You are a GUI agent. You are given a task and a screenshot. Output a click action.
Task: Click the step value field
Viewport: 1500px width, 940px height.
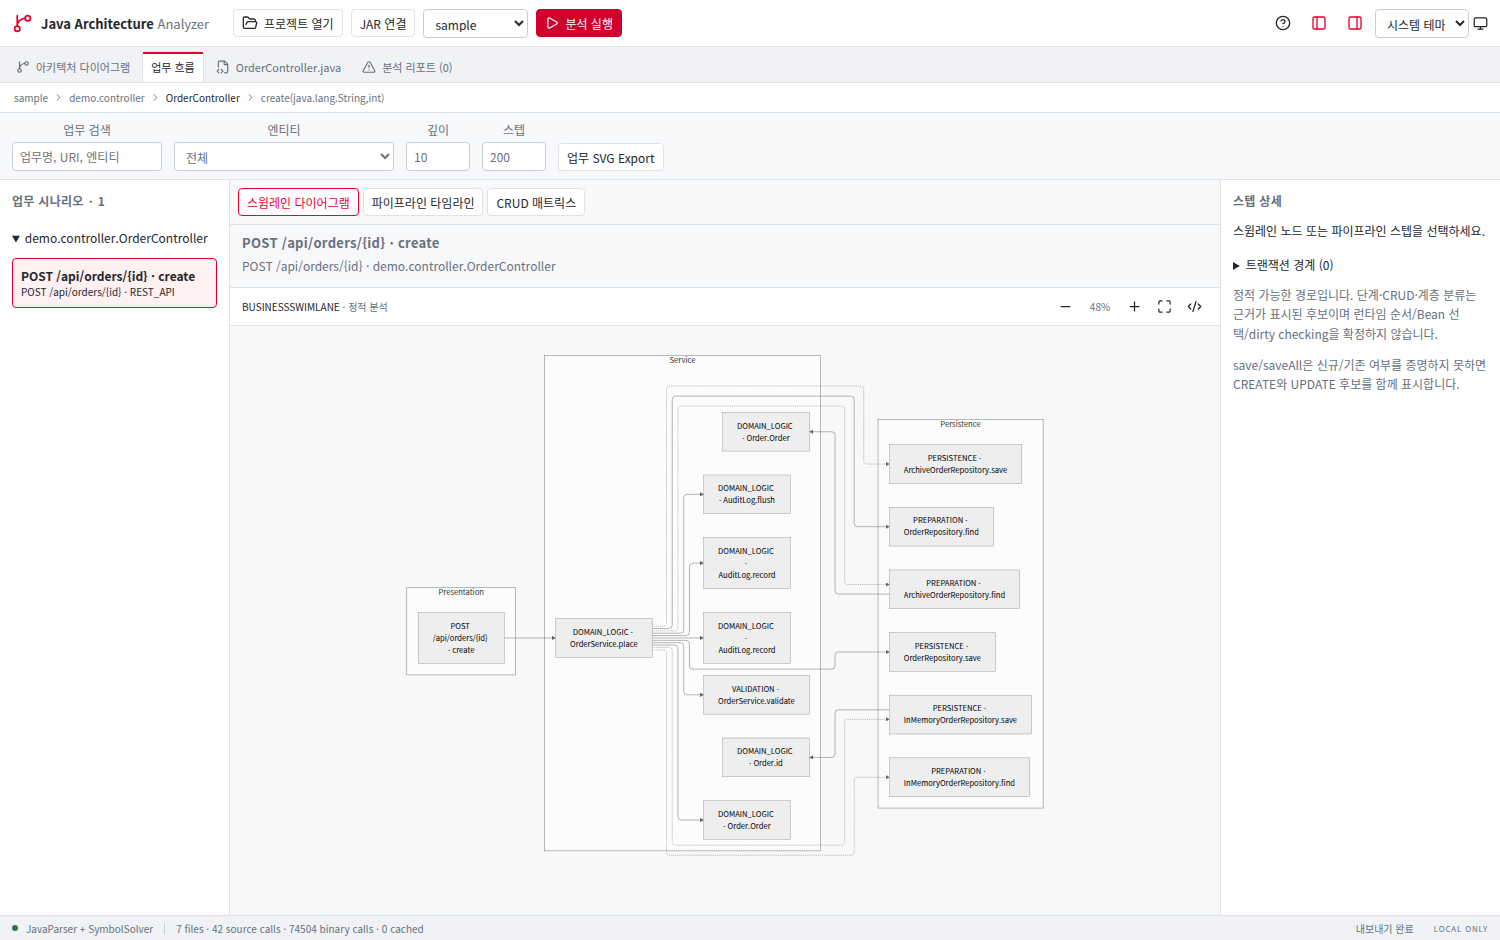(x=514, y=157)
